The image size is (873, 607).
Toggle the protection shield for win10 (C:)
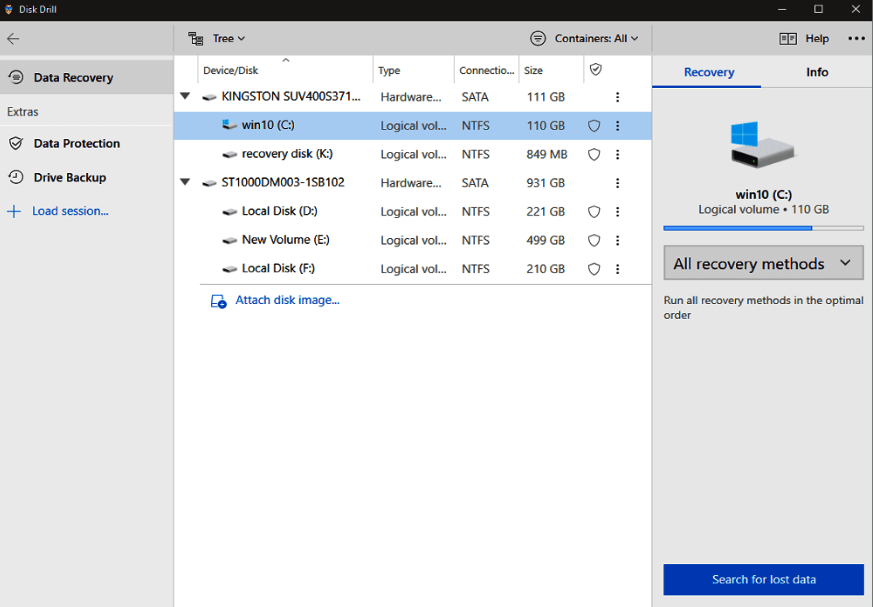pyautogui.click(x=593, y=126)
